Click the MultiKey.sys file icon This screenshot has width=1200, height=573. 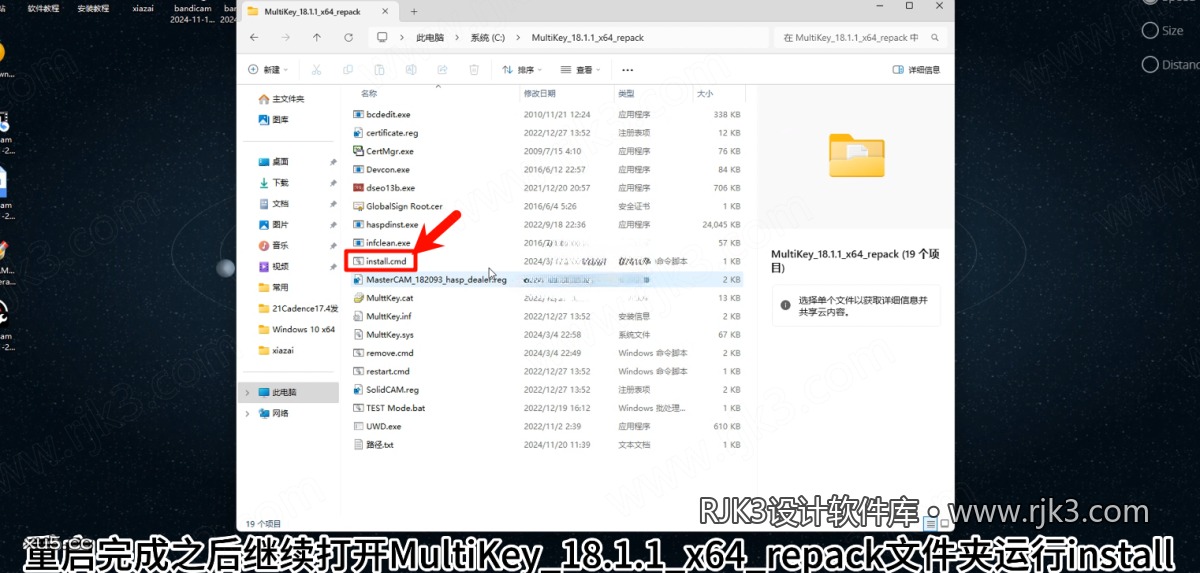pos(359,334)
